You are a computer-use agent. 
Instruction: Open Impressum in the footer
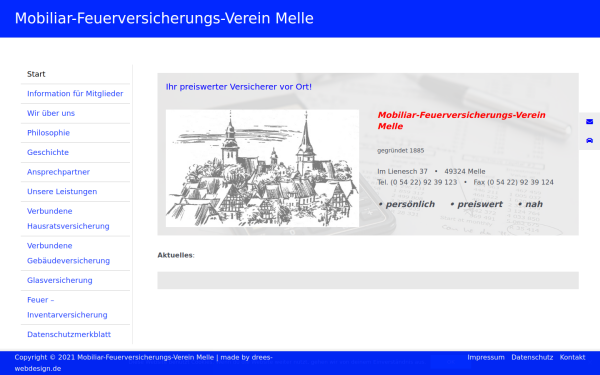pos(486,357)
